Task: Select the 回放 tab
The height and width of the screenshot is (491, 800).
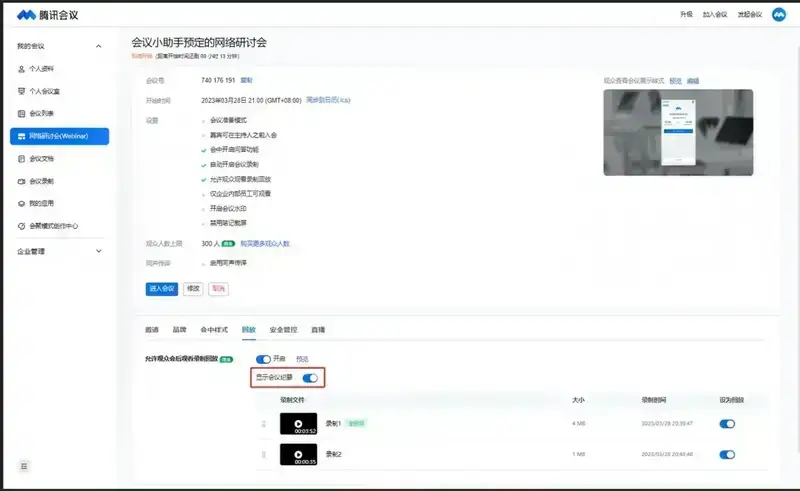Action: (248, 330)
